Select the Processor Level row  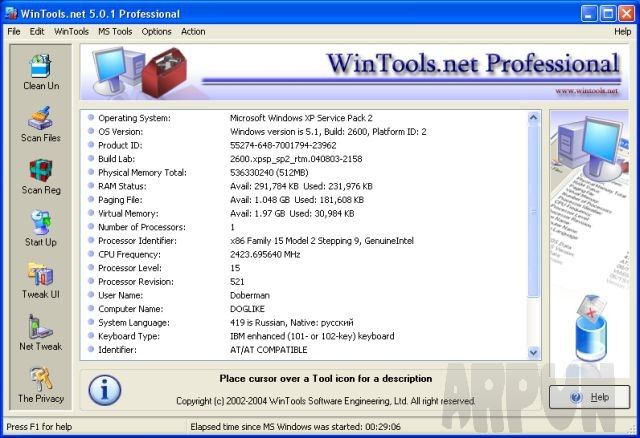click(x=304, y=268)
